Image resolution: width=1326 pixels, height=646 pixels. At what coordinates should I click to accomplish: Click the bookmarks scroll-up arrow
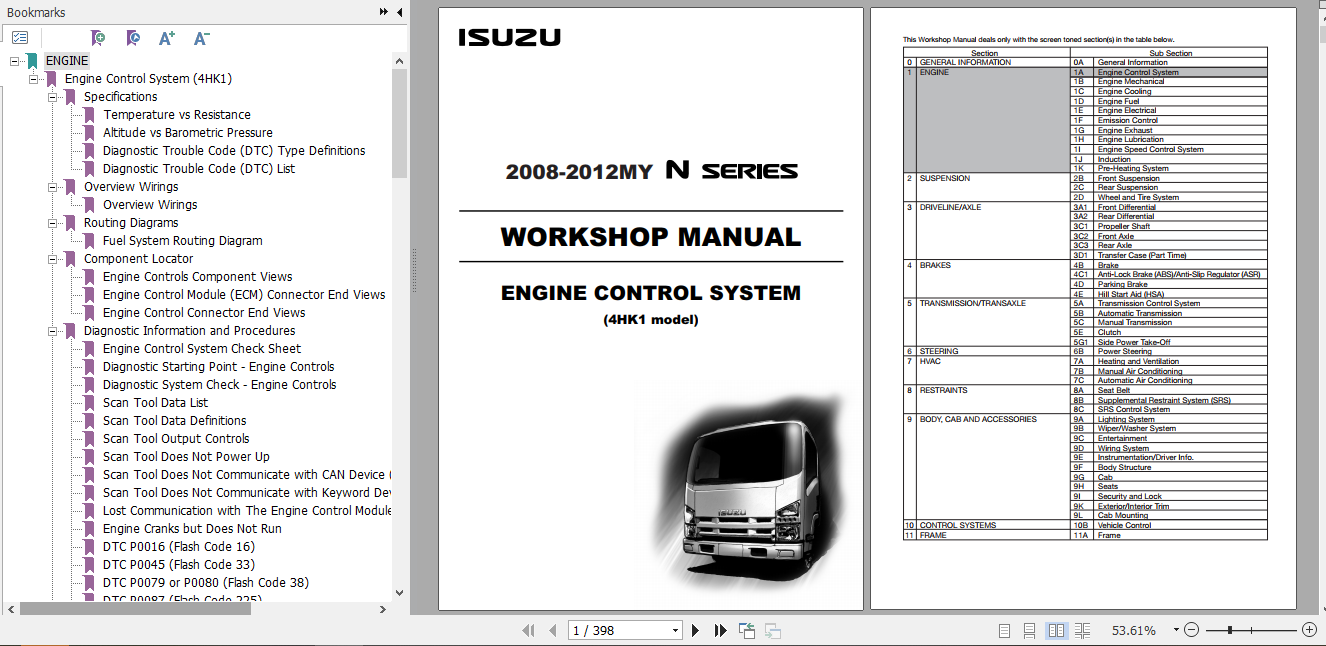[x=400, y=60]
